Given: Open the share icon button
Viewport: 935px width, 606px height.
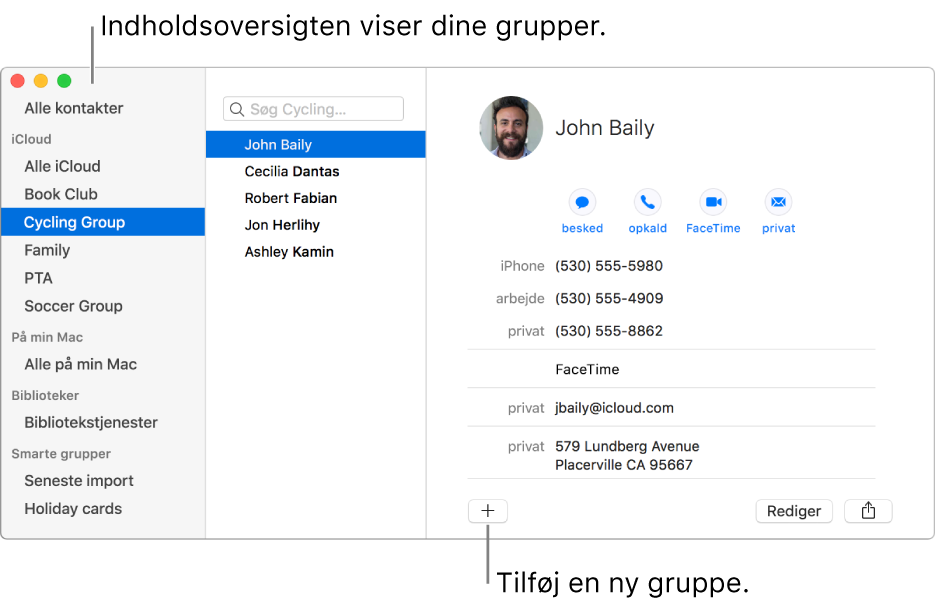Looking at the screenshot, I should (868, 511).
